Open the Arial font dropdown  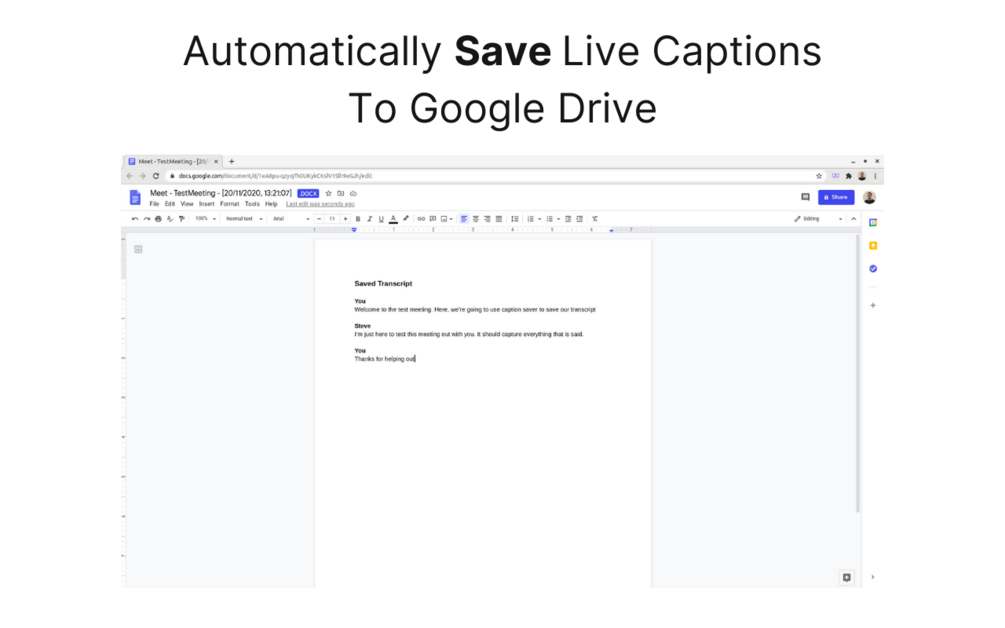pyautogui.click(x=291, y=219)
